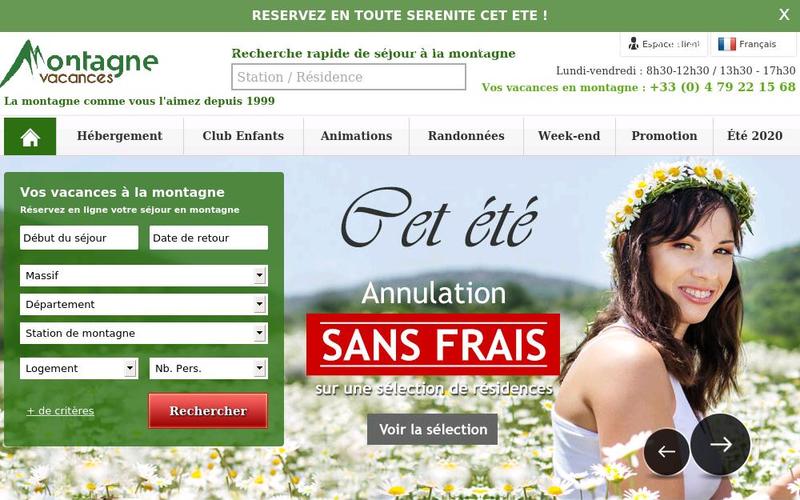Viewport: 800px width, 500px height.
Task: Advance to next slide arrow
Action: point(720,444)
